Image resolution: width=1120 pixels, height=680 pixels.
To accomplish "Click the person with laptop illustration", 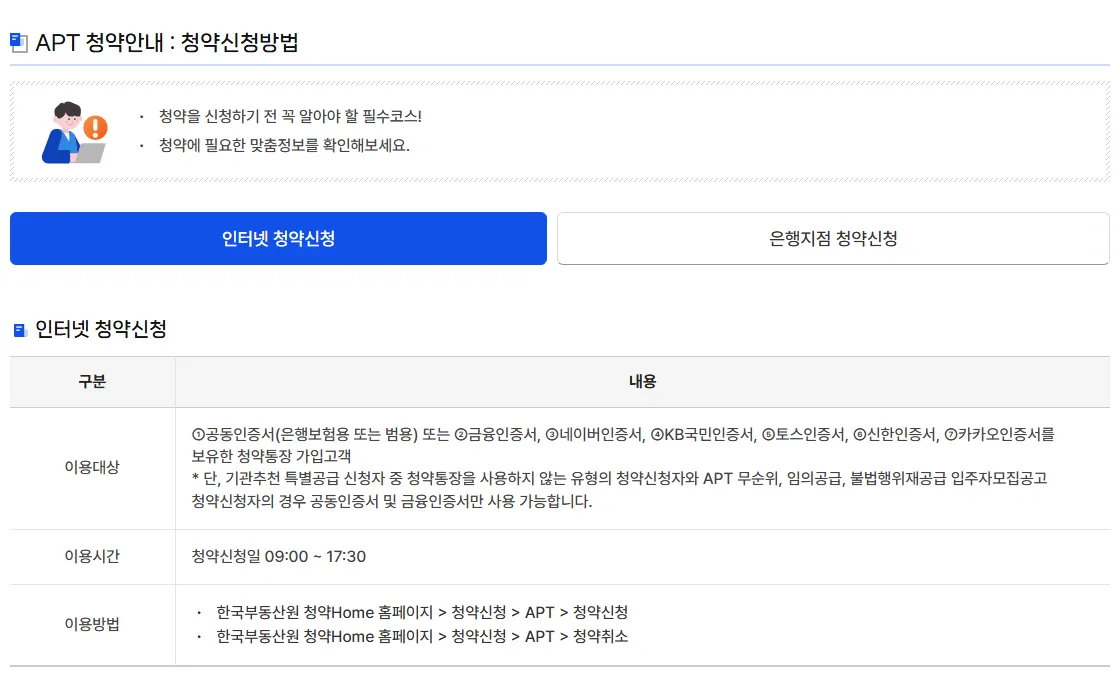I will pos(74,132).
